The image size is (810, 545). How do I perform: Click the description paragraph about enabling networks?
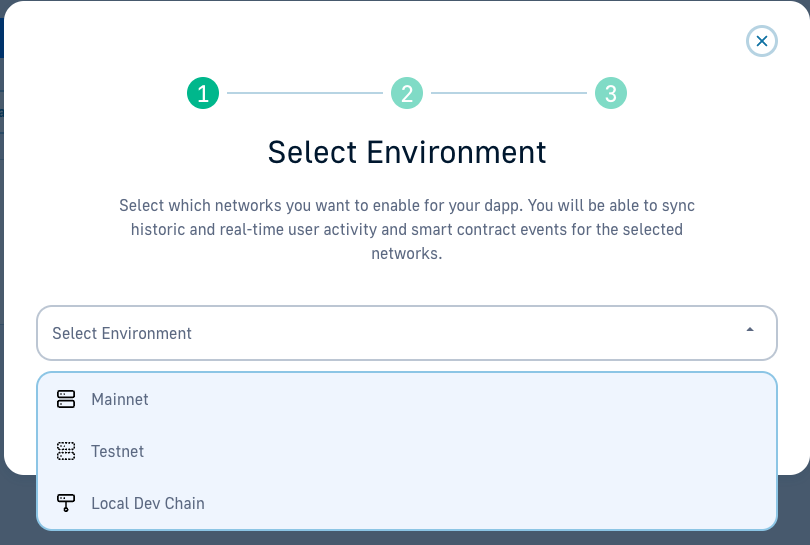(407, 229)
